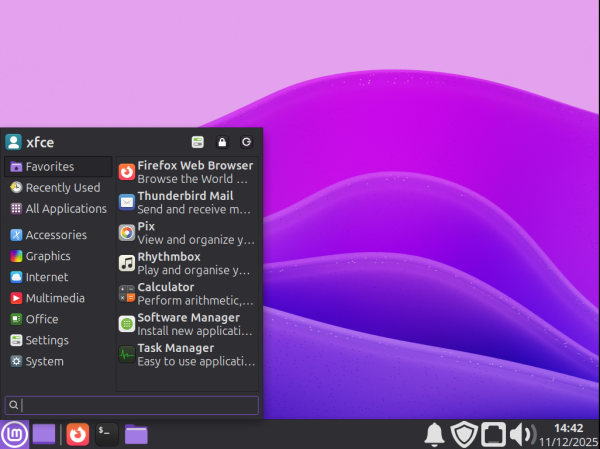Click the update manager shield icon
This screenshot has height=449, width=600.
(x=464, y=434)
